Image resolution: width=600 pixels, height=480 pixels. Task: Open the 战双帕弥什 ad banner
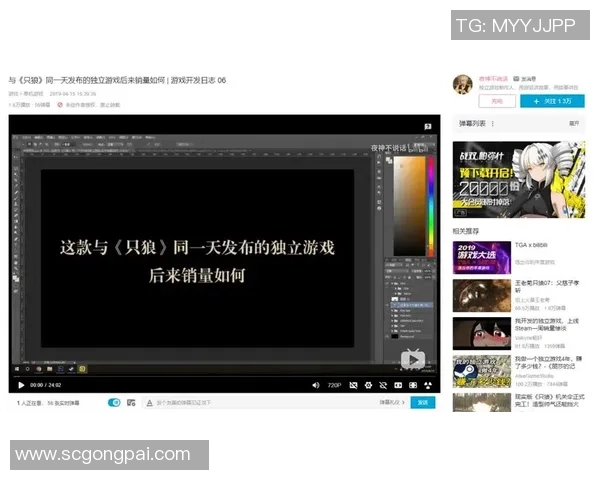[519, 180]
